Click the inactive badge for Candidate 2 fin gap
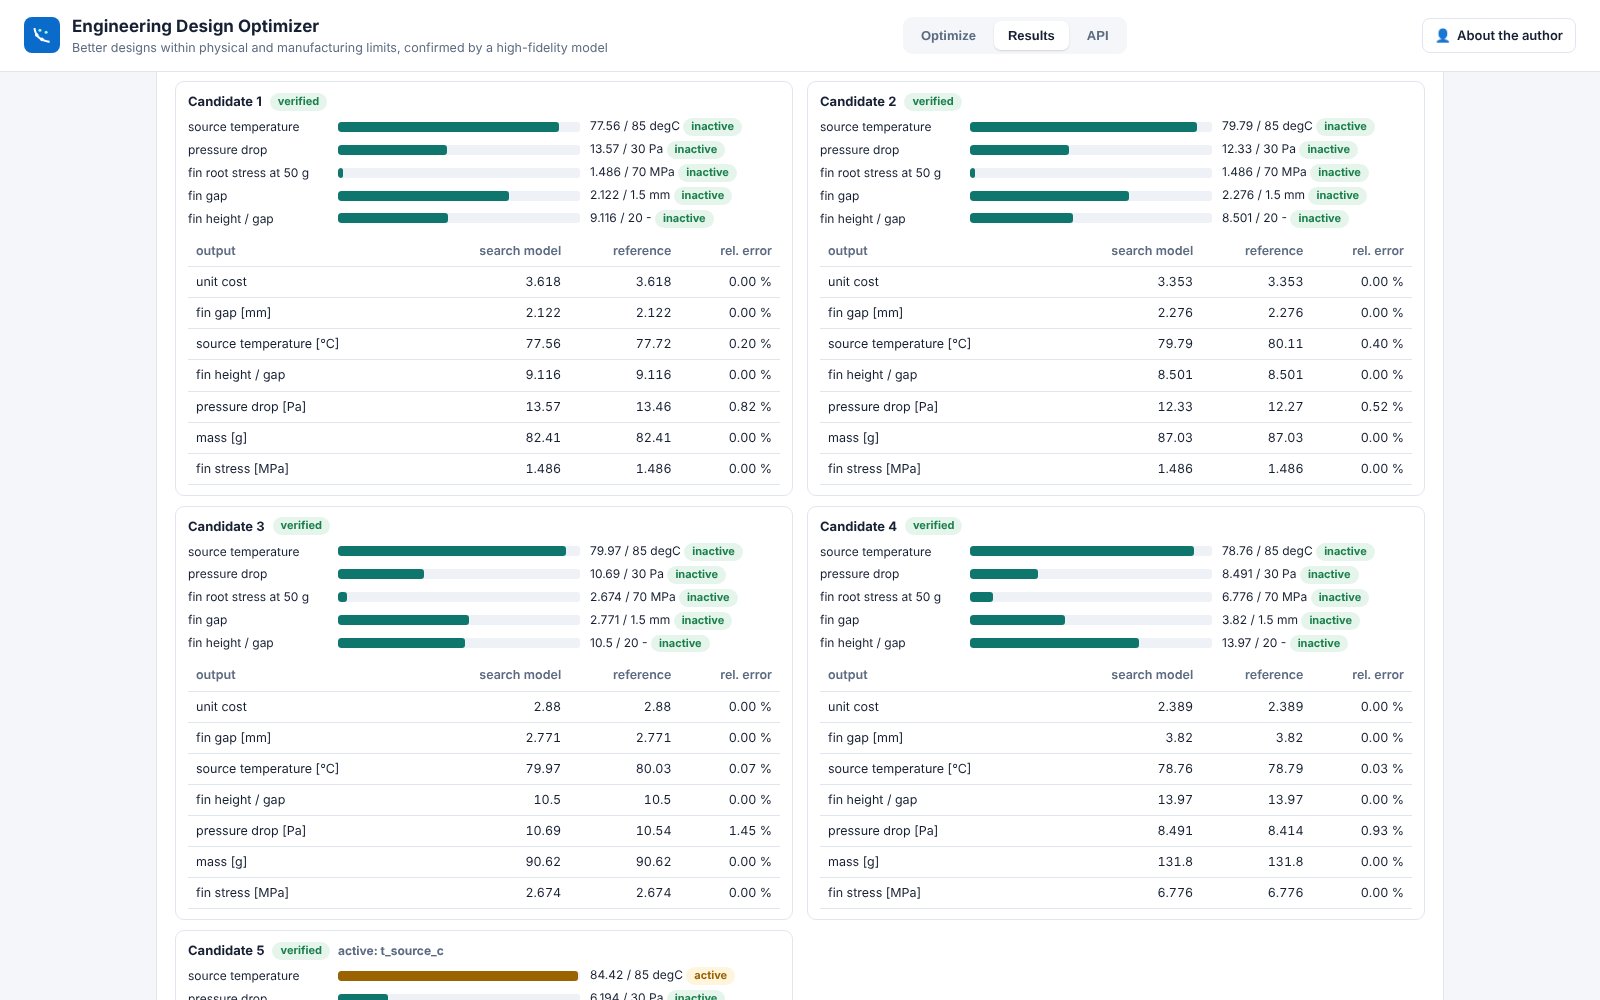The image size is (1600, 1000). (1338, 196)
